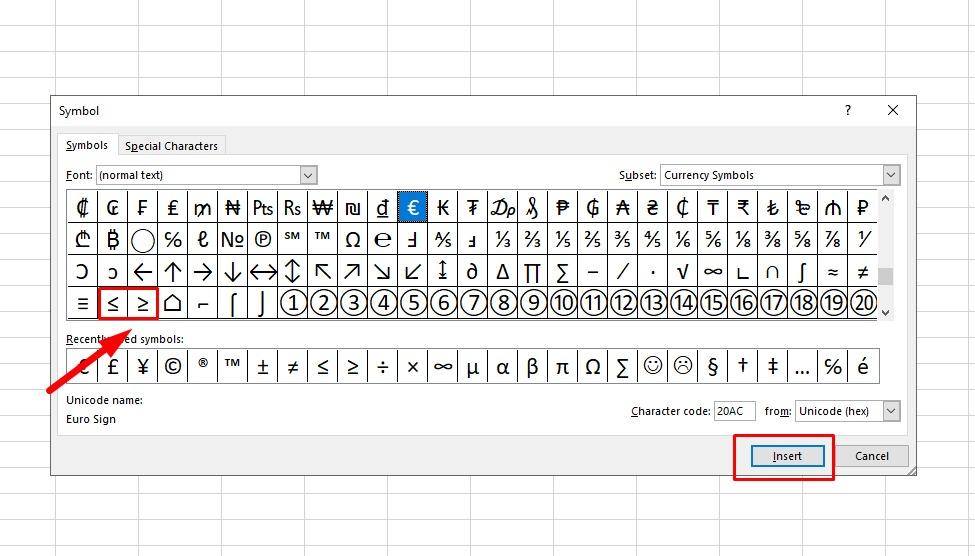Select the Euro sign symbol
975x556 pixels.
[412, 207]
